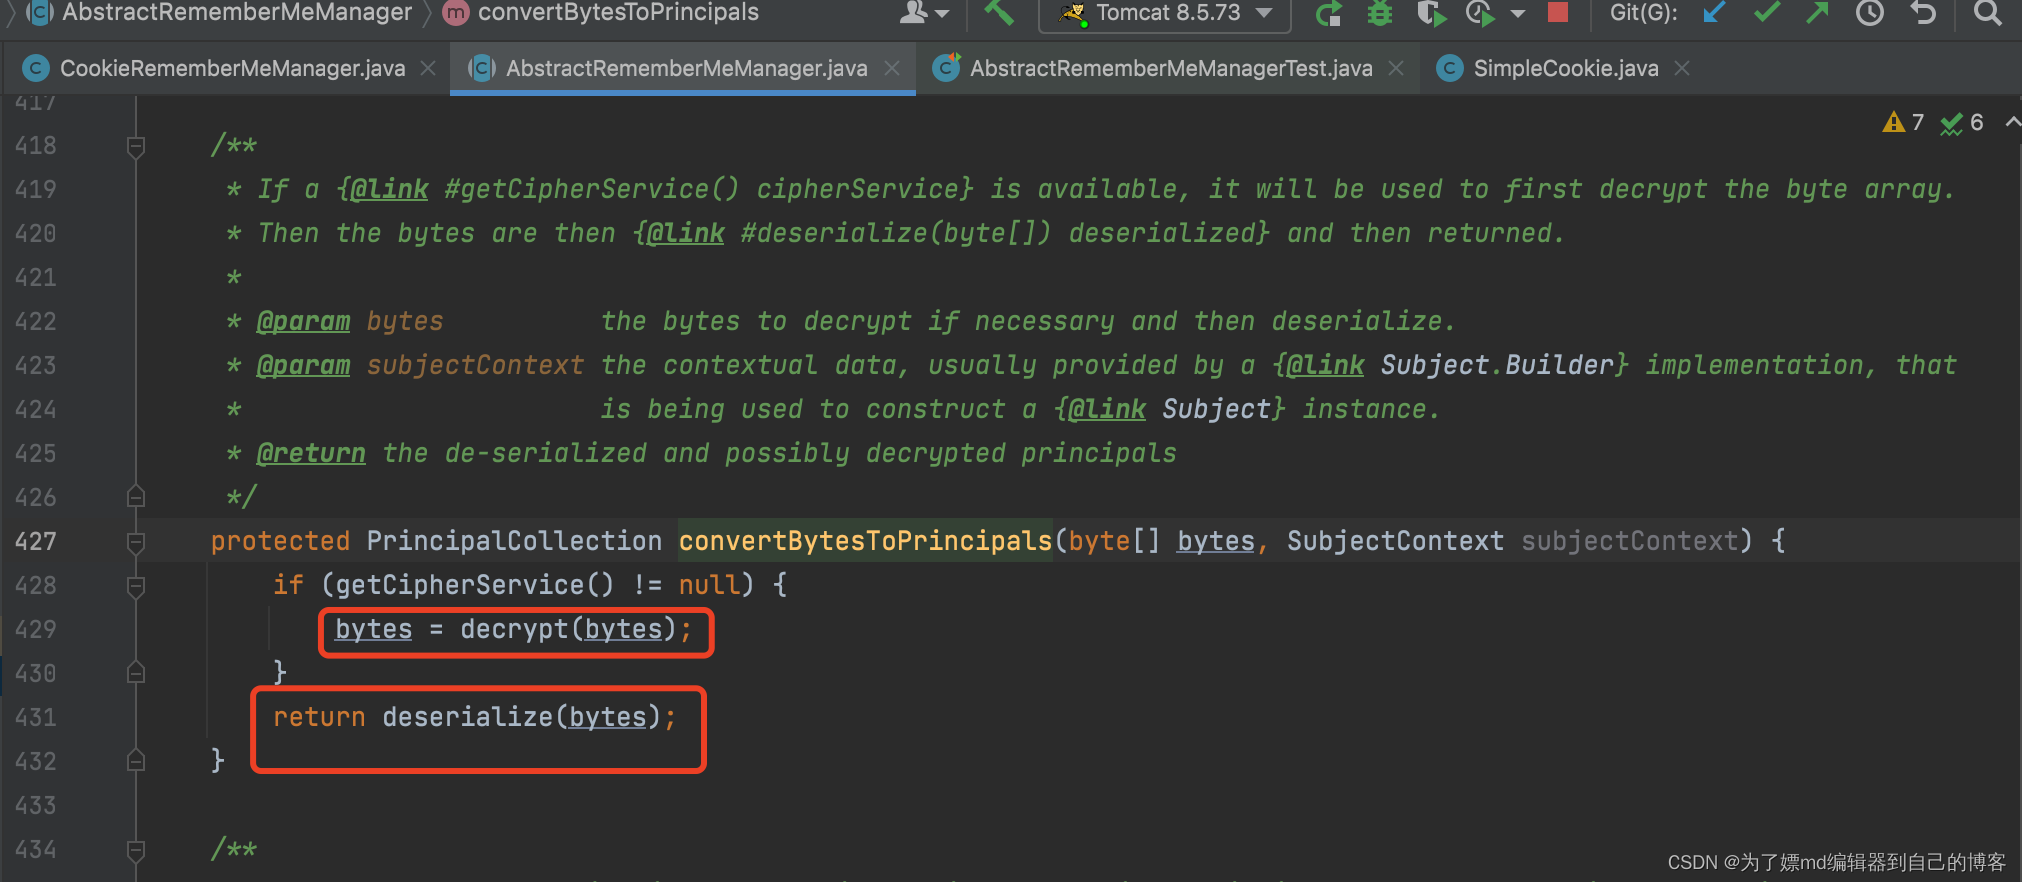Click the Rerun Tomcat icon

pos(1329,13)
